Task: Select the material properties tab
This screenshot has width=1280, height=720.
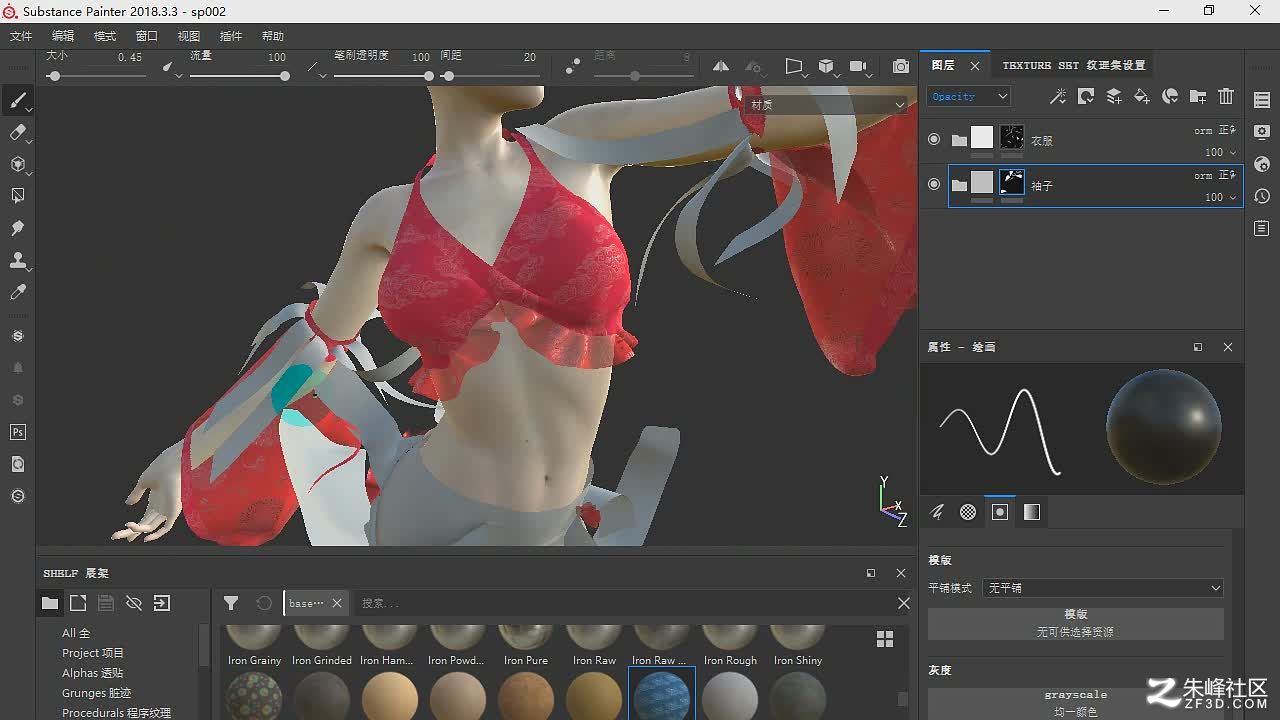Action: [x=1032, y=512]
